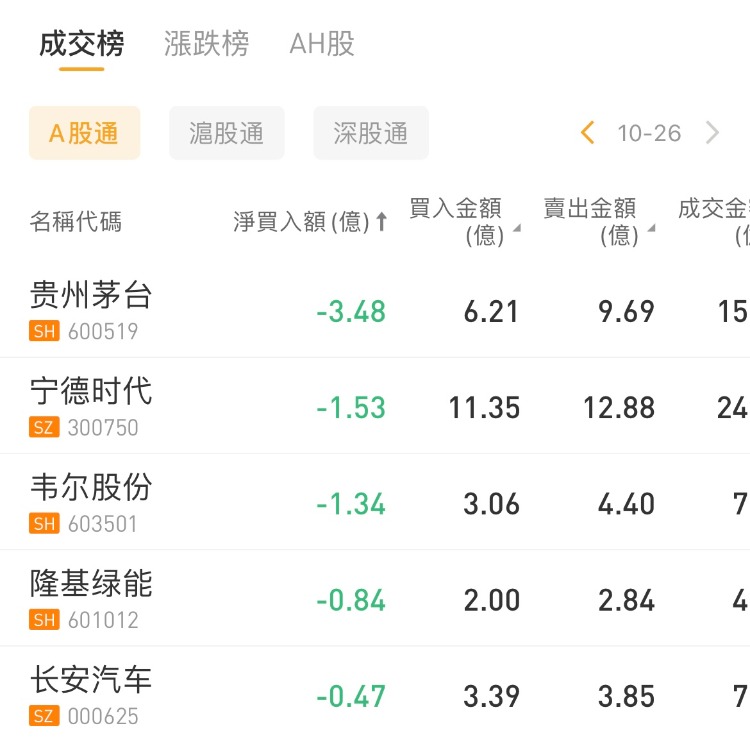750x737 pixels.
Task: Sort by 賣出金額 column
Action: [597, 221]
